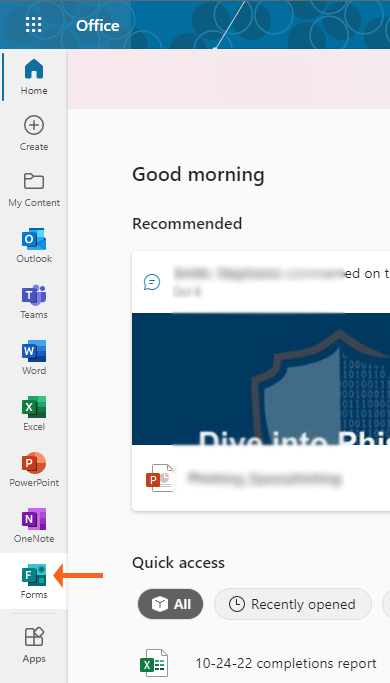Image resolution: width=390 pixels, height=683 pixels.
Task: Launch Teams from the sidebar
Action: pos(34,301)
